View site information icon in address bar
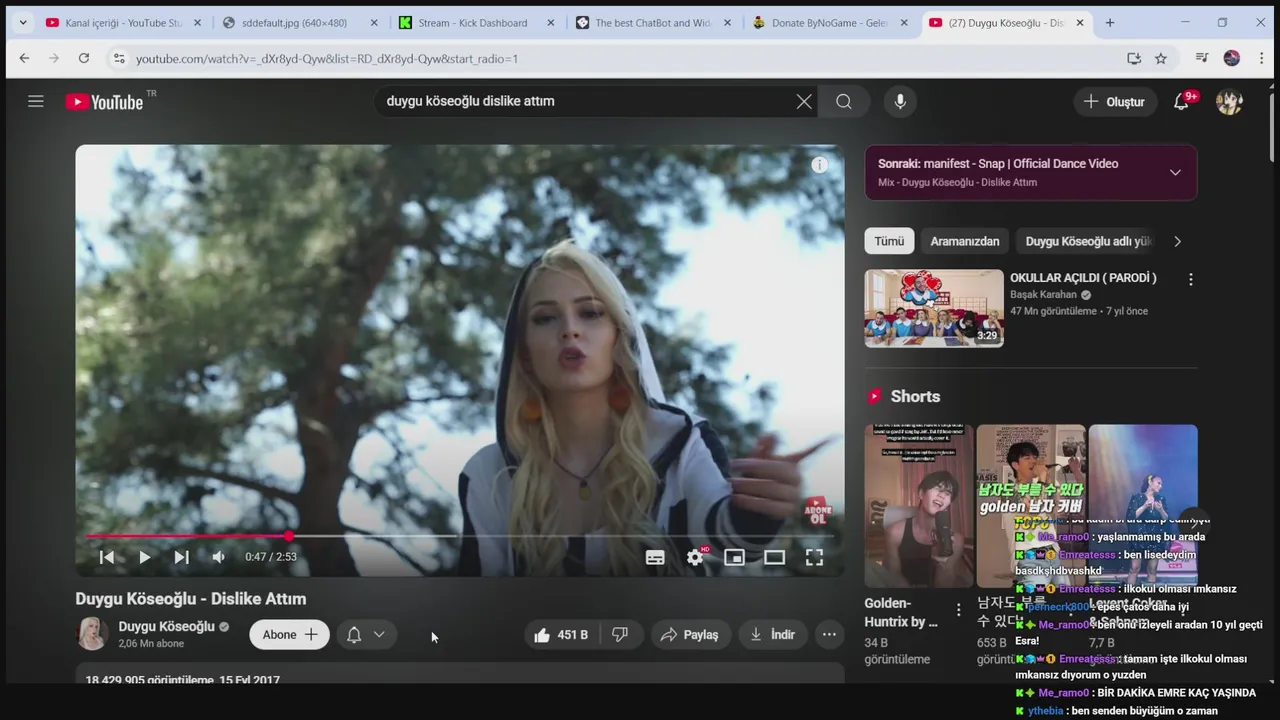Image resolution: width=1280 pixels, height=720 pixels. point(118,59)
